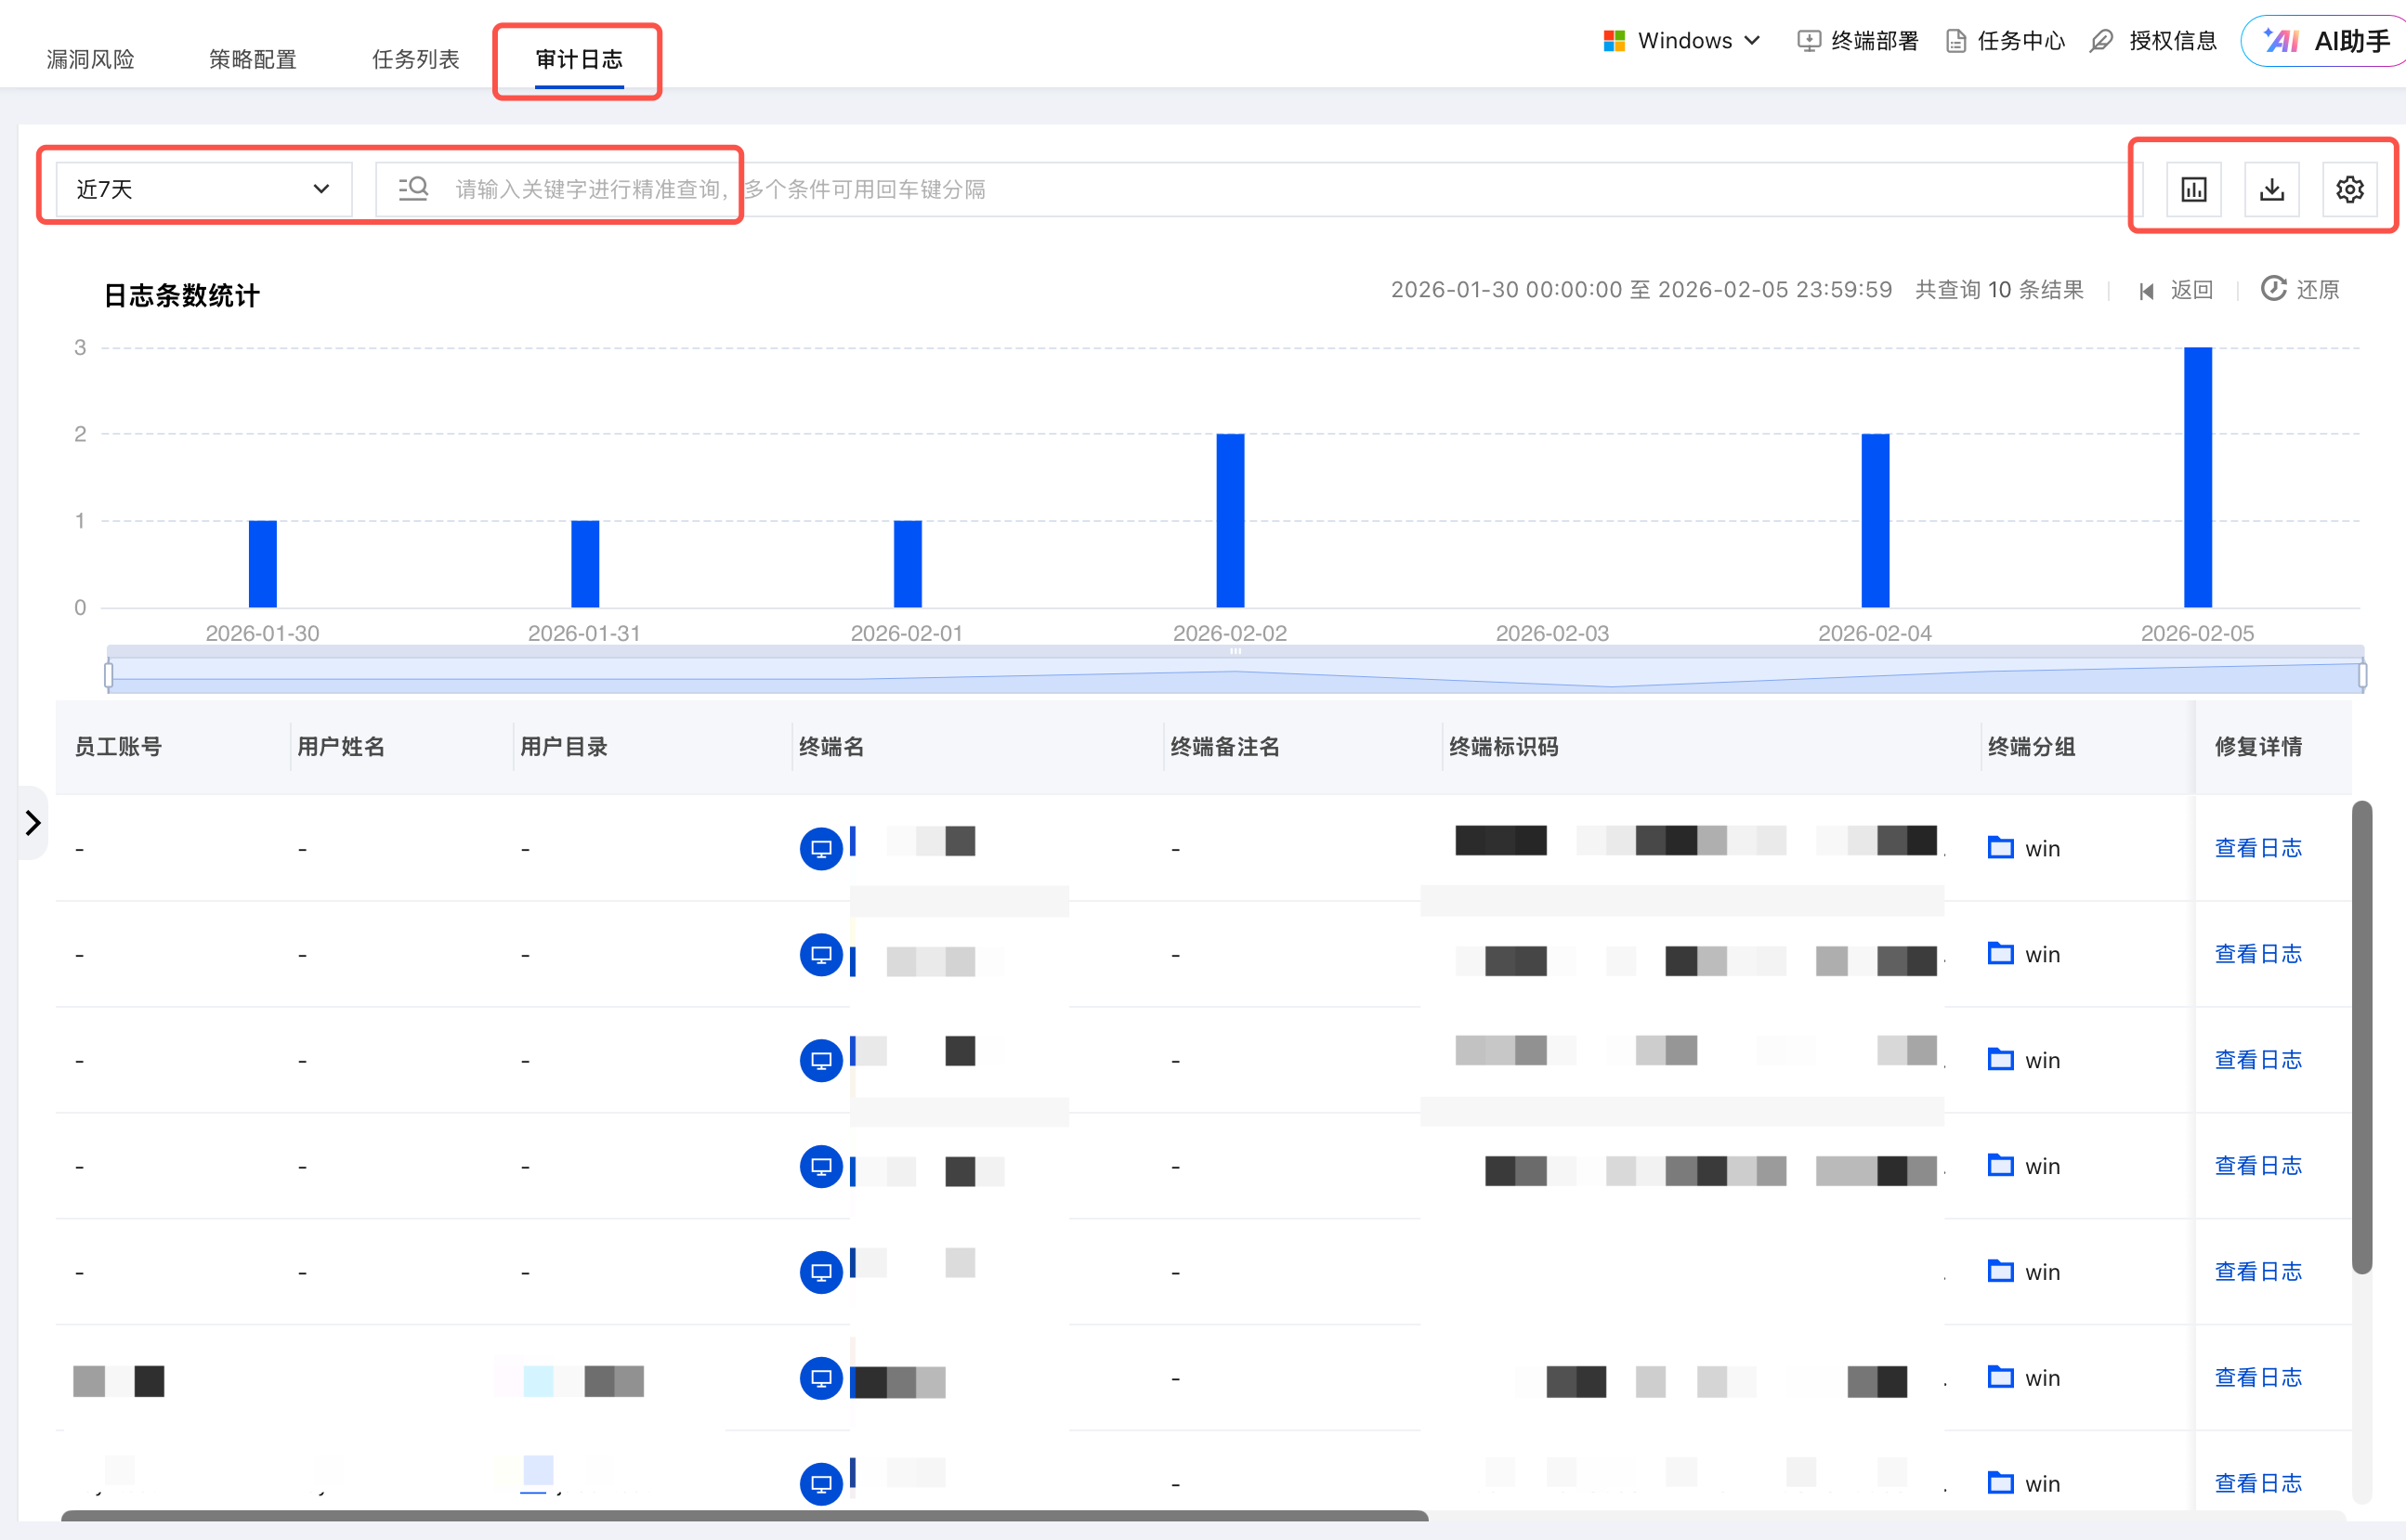Click the chart statistics icon button
The image size is (2406, 1540).
[2193, 189]
